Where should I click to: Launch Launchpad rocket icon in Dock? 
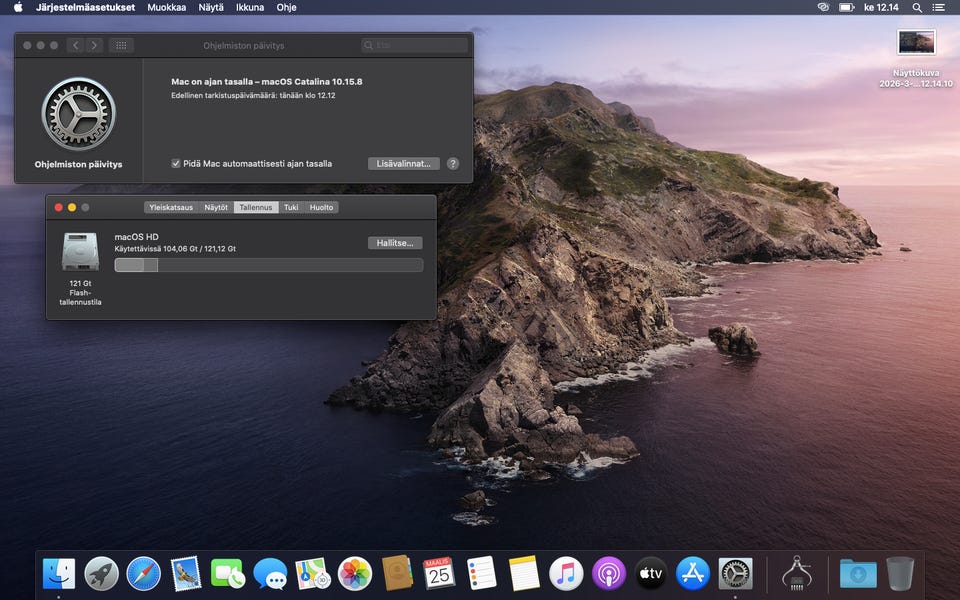[102, 573]
